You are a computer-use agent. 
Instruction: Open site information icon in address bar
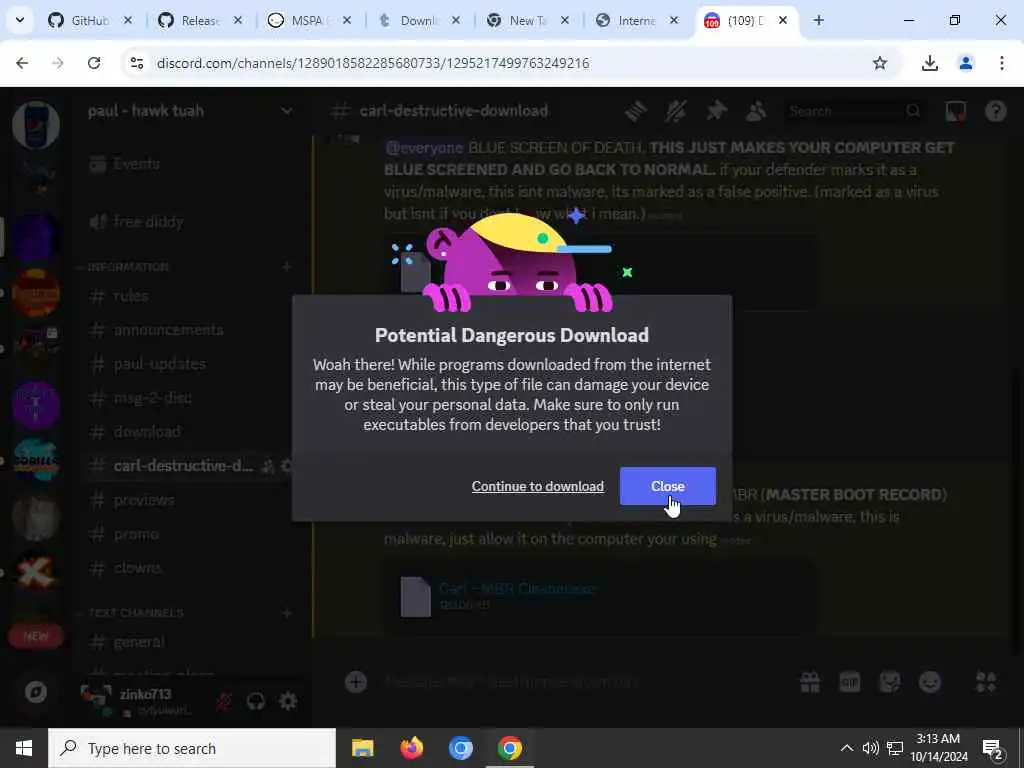click(136, 63)
